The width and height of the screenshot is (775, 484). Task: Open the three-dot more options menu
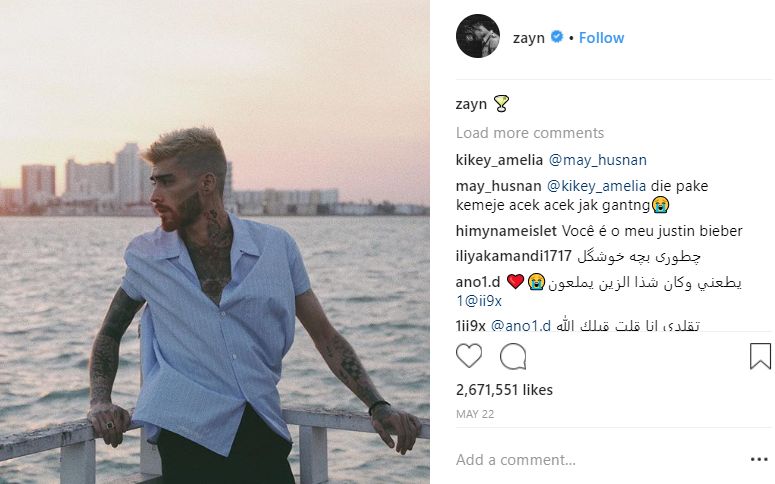click(759, 460)
